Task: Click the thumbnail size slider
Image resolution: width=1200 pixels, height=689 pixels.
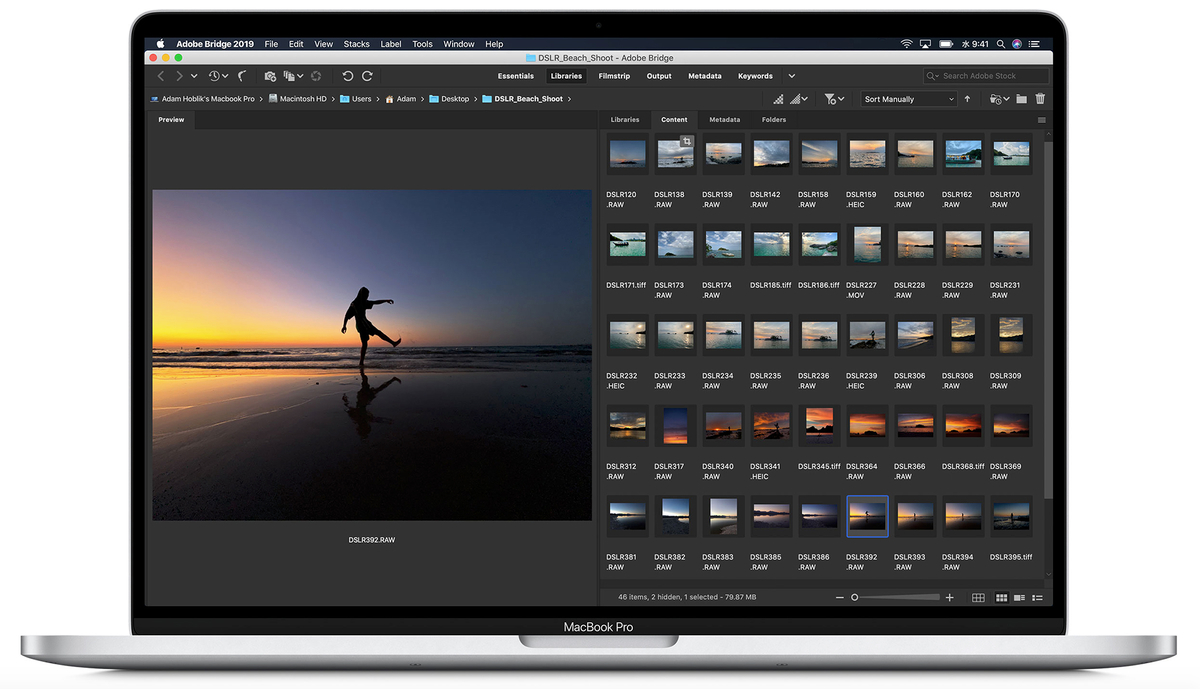Action: coord(897,598)
